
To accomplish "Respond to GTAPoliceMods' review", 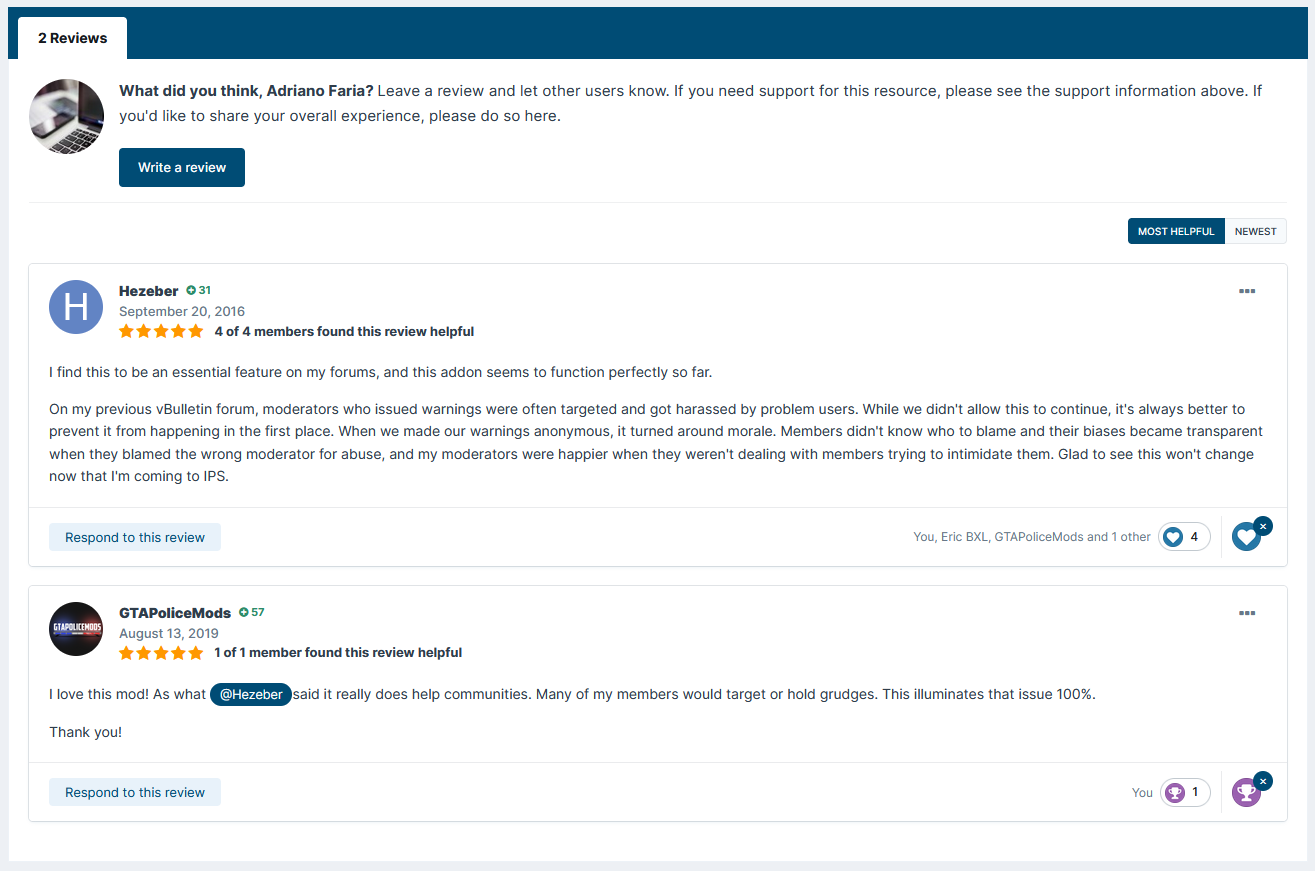I will pos(135,792).
